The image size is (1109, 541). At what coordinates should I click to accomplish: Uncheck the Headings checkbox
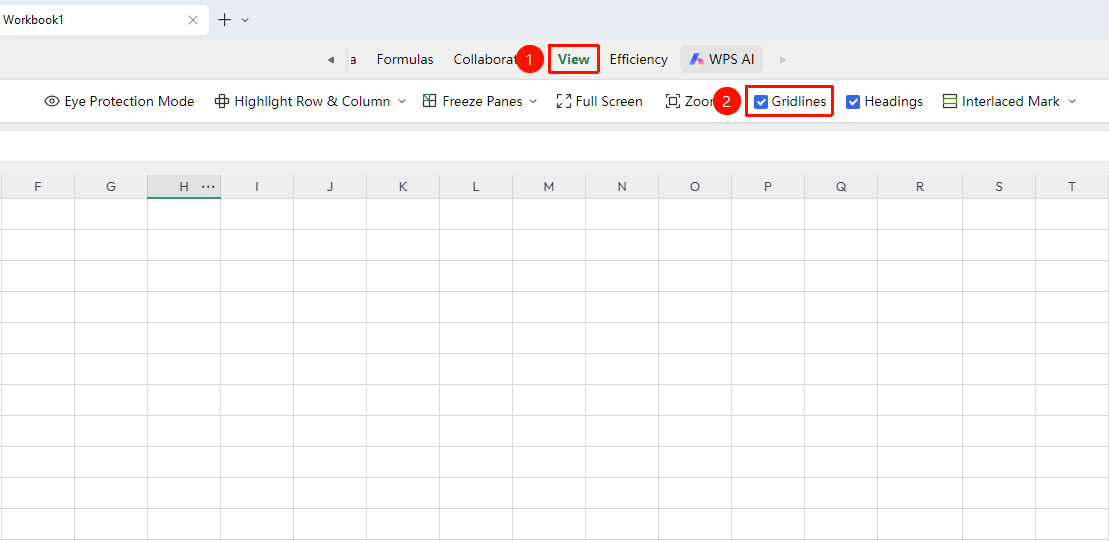[853, 102]
